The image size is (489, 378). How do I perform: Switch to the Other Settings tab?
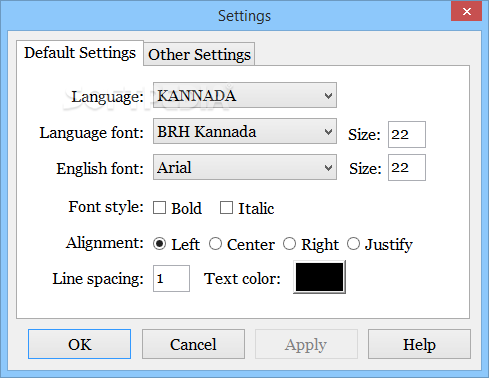[199, 54]
